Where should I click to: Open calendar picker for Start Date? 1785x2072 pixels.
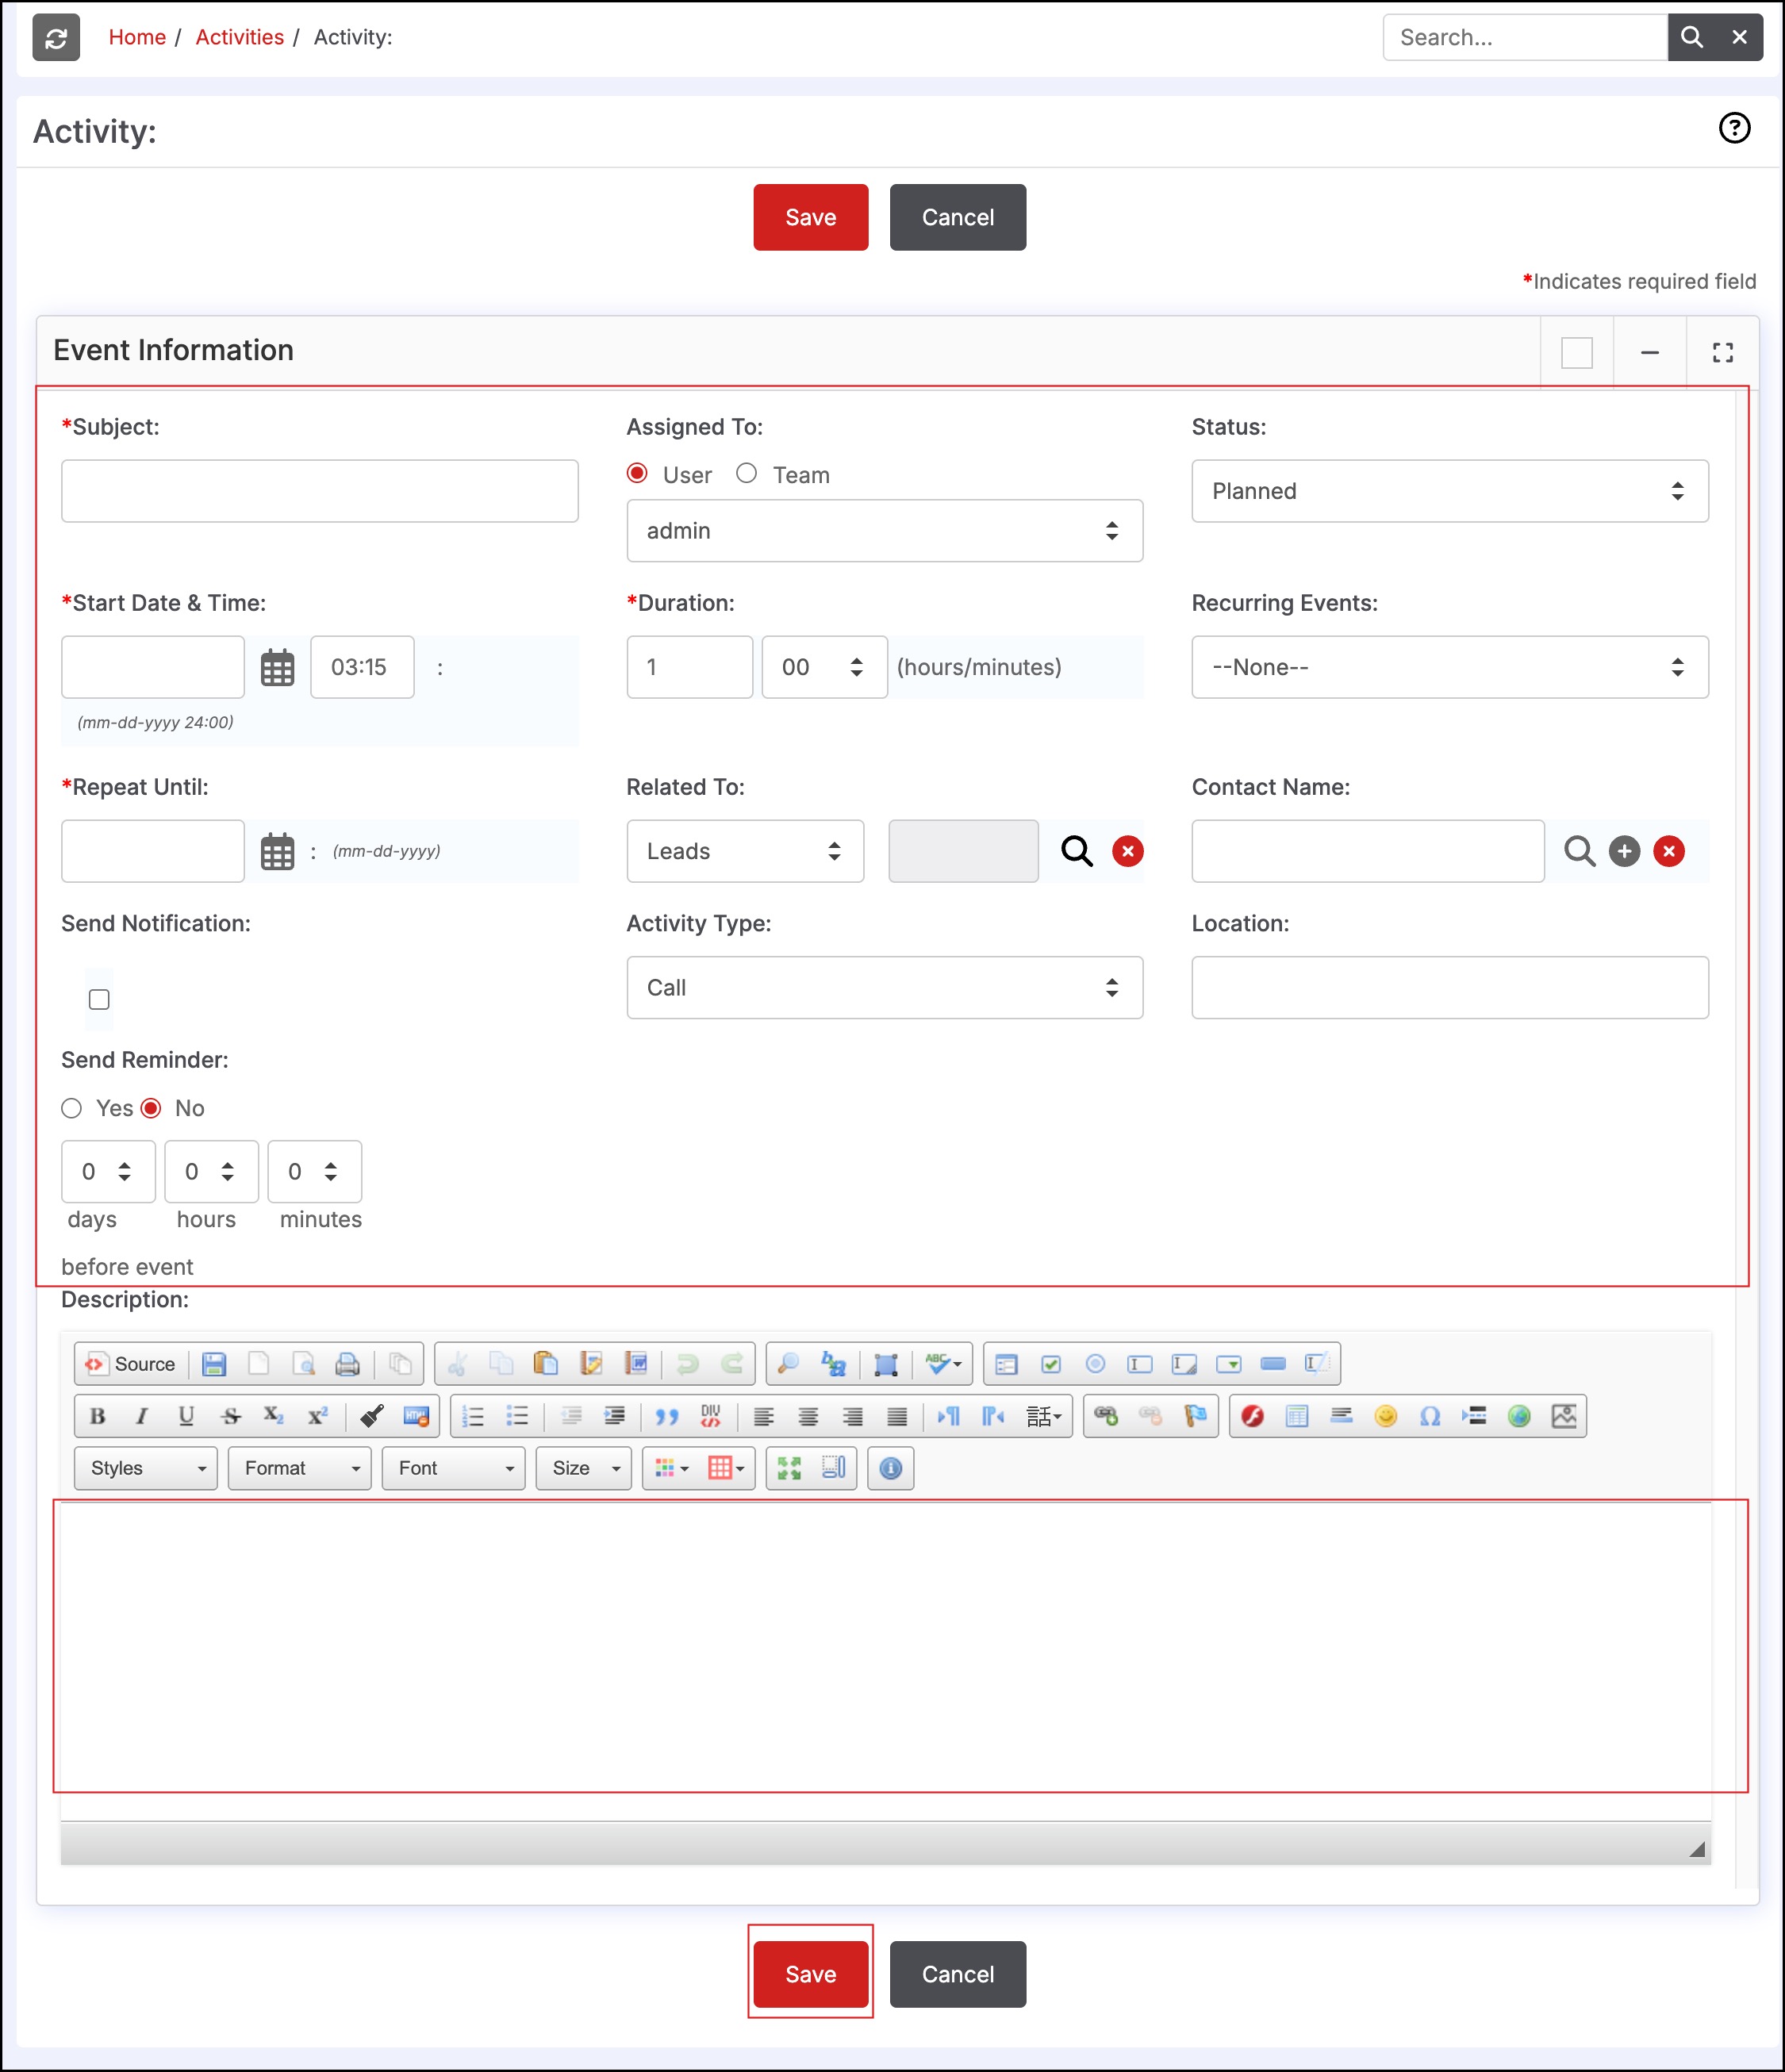(x=277, y=667)
